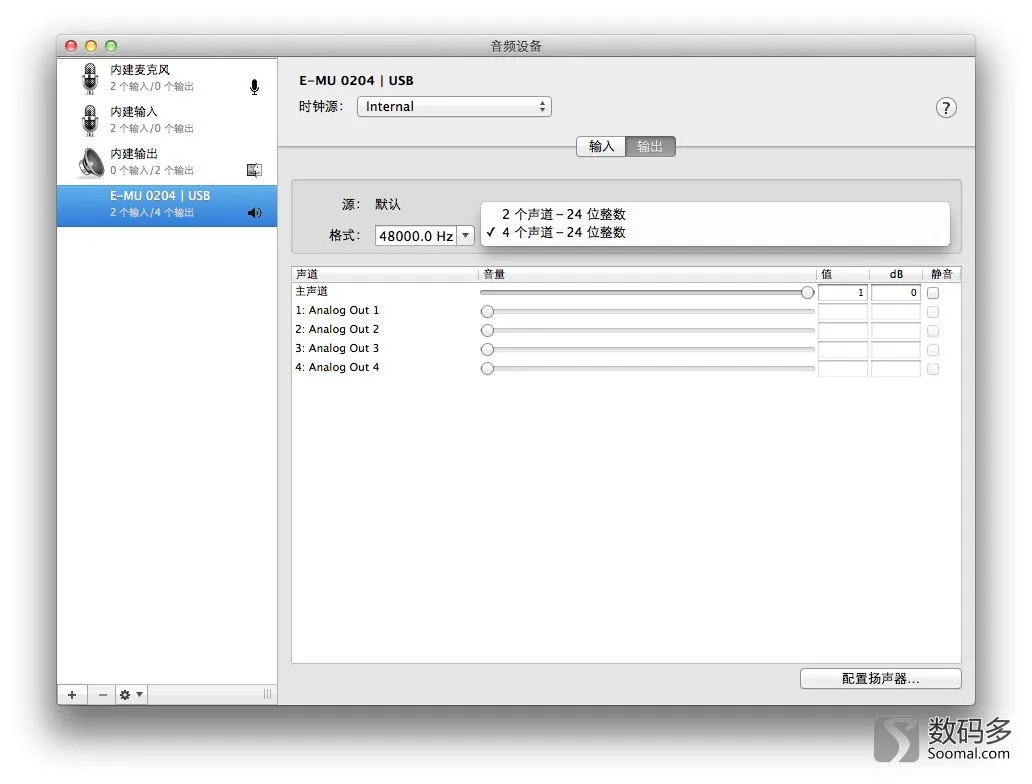Click the 4: Analog Out 4 channel label
This screenshot has width=1032, height=784.
337,367
